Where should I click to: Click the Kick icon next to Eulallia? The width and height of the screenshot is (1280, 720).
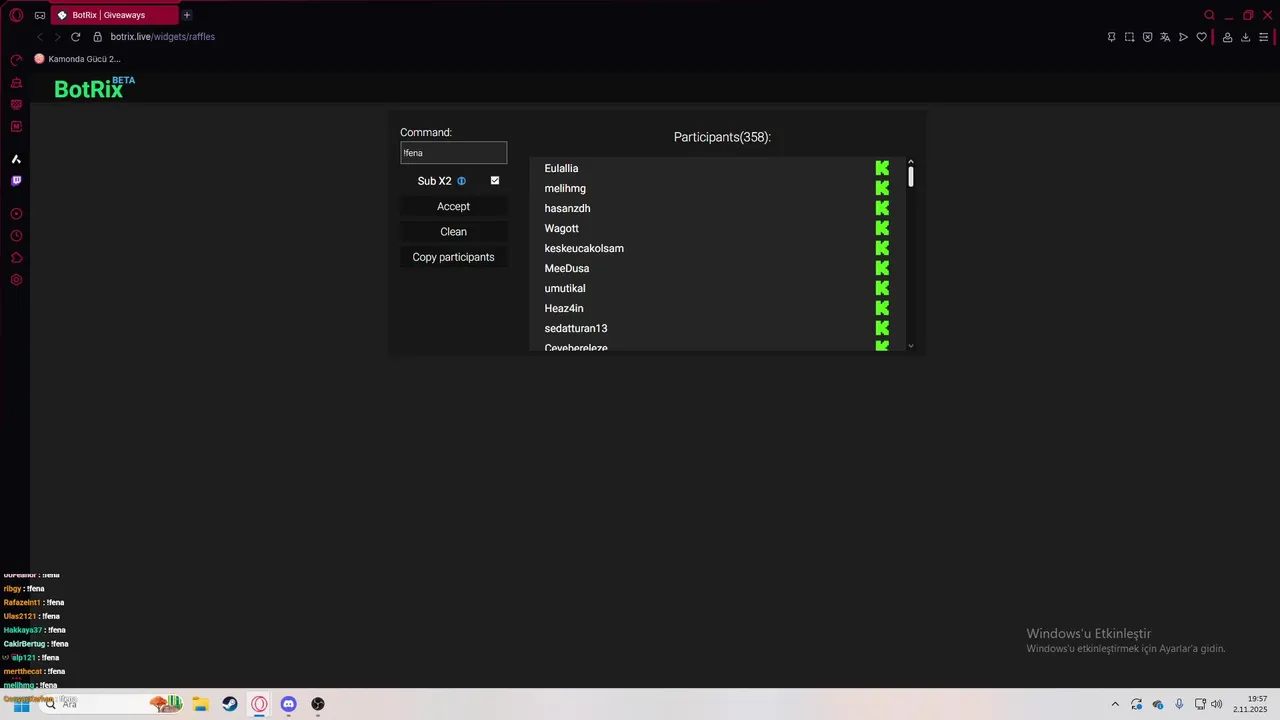[882, 168]
